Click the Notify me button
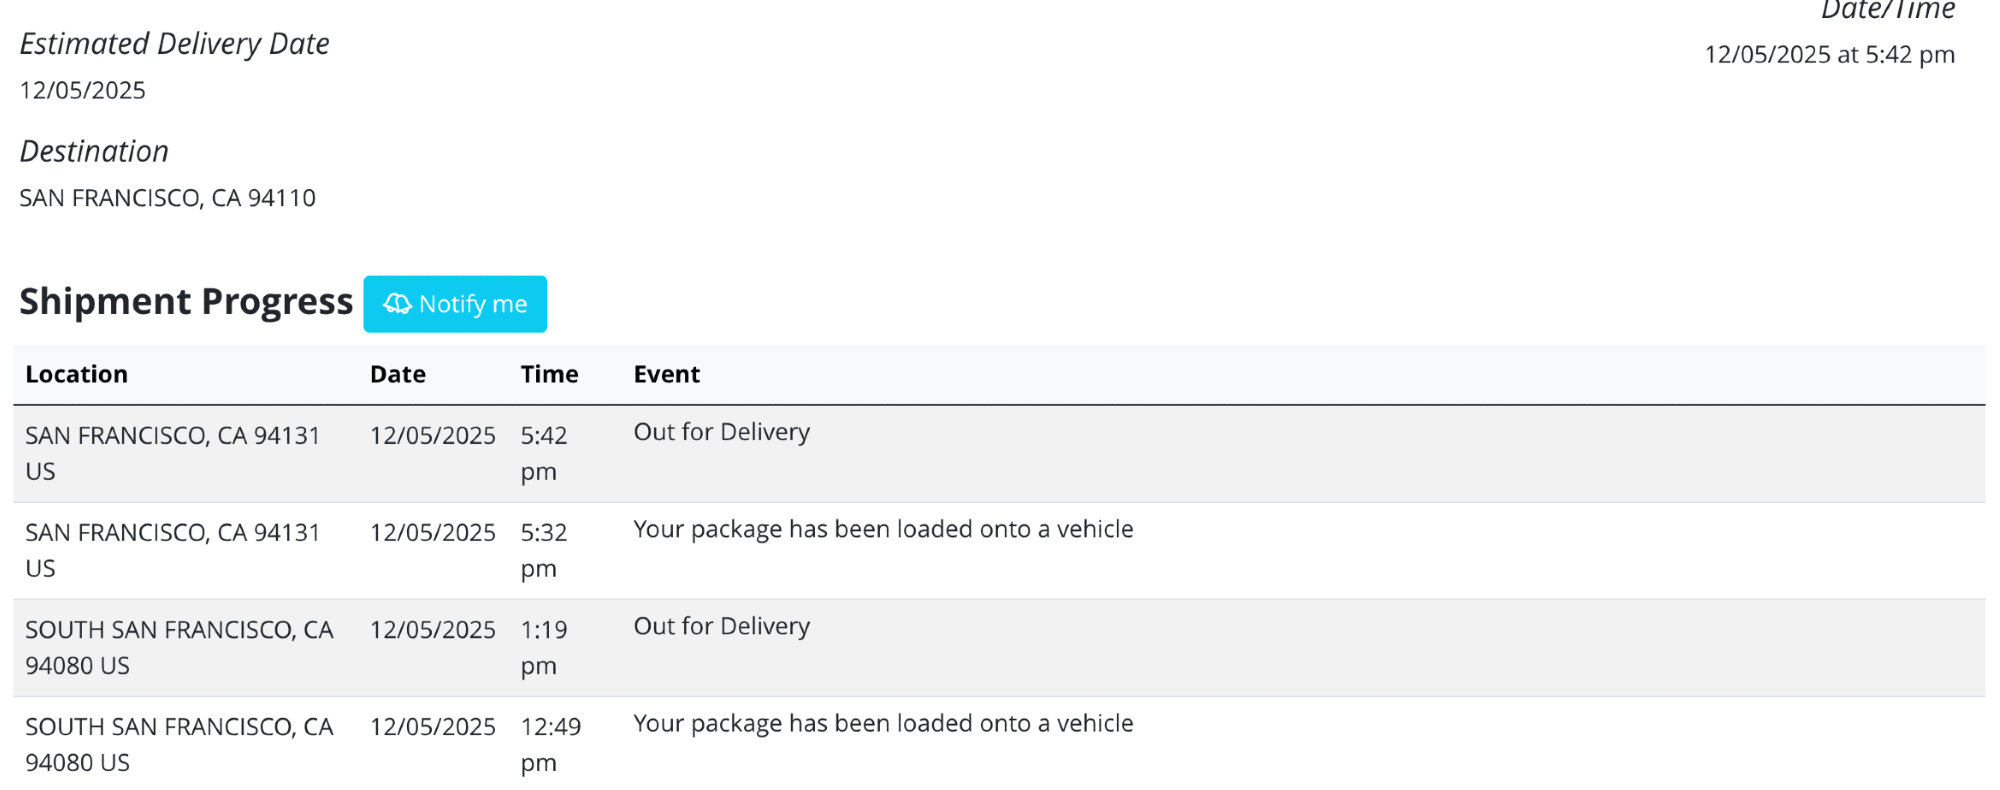 [x=455, y=304]
